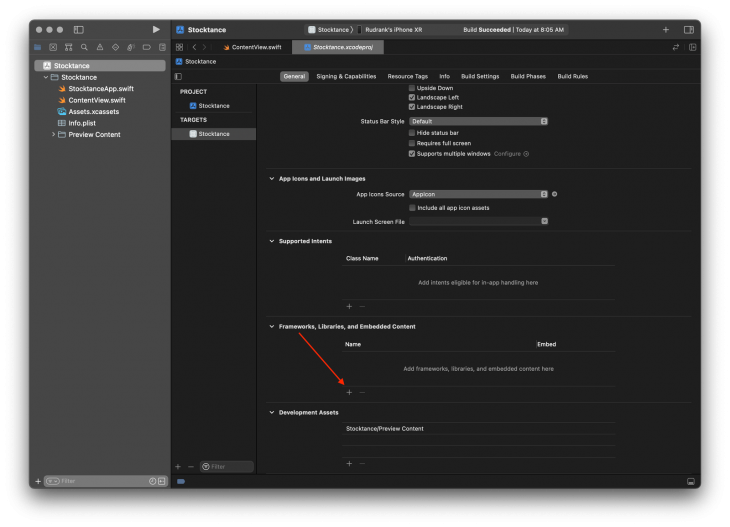The height and width of the screenshot is (527, 730).
Task: Click the Configure link for multiple windows
Action: click(507, 154)
